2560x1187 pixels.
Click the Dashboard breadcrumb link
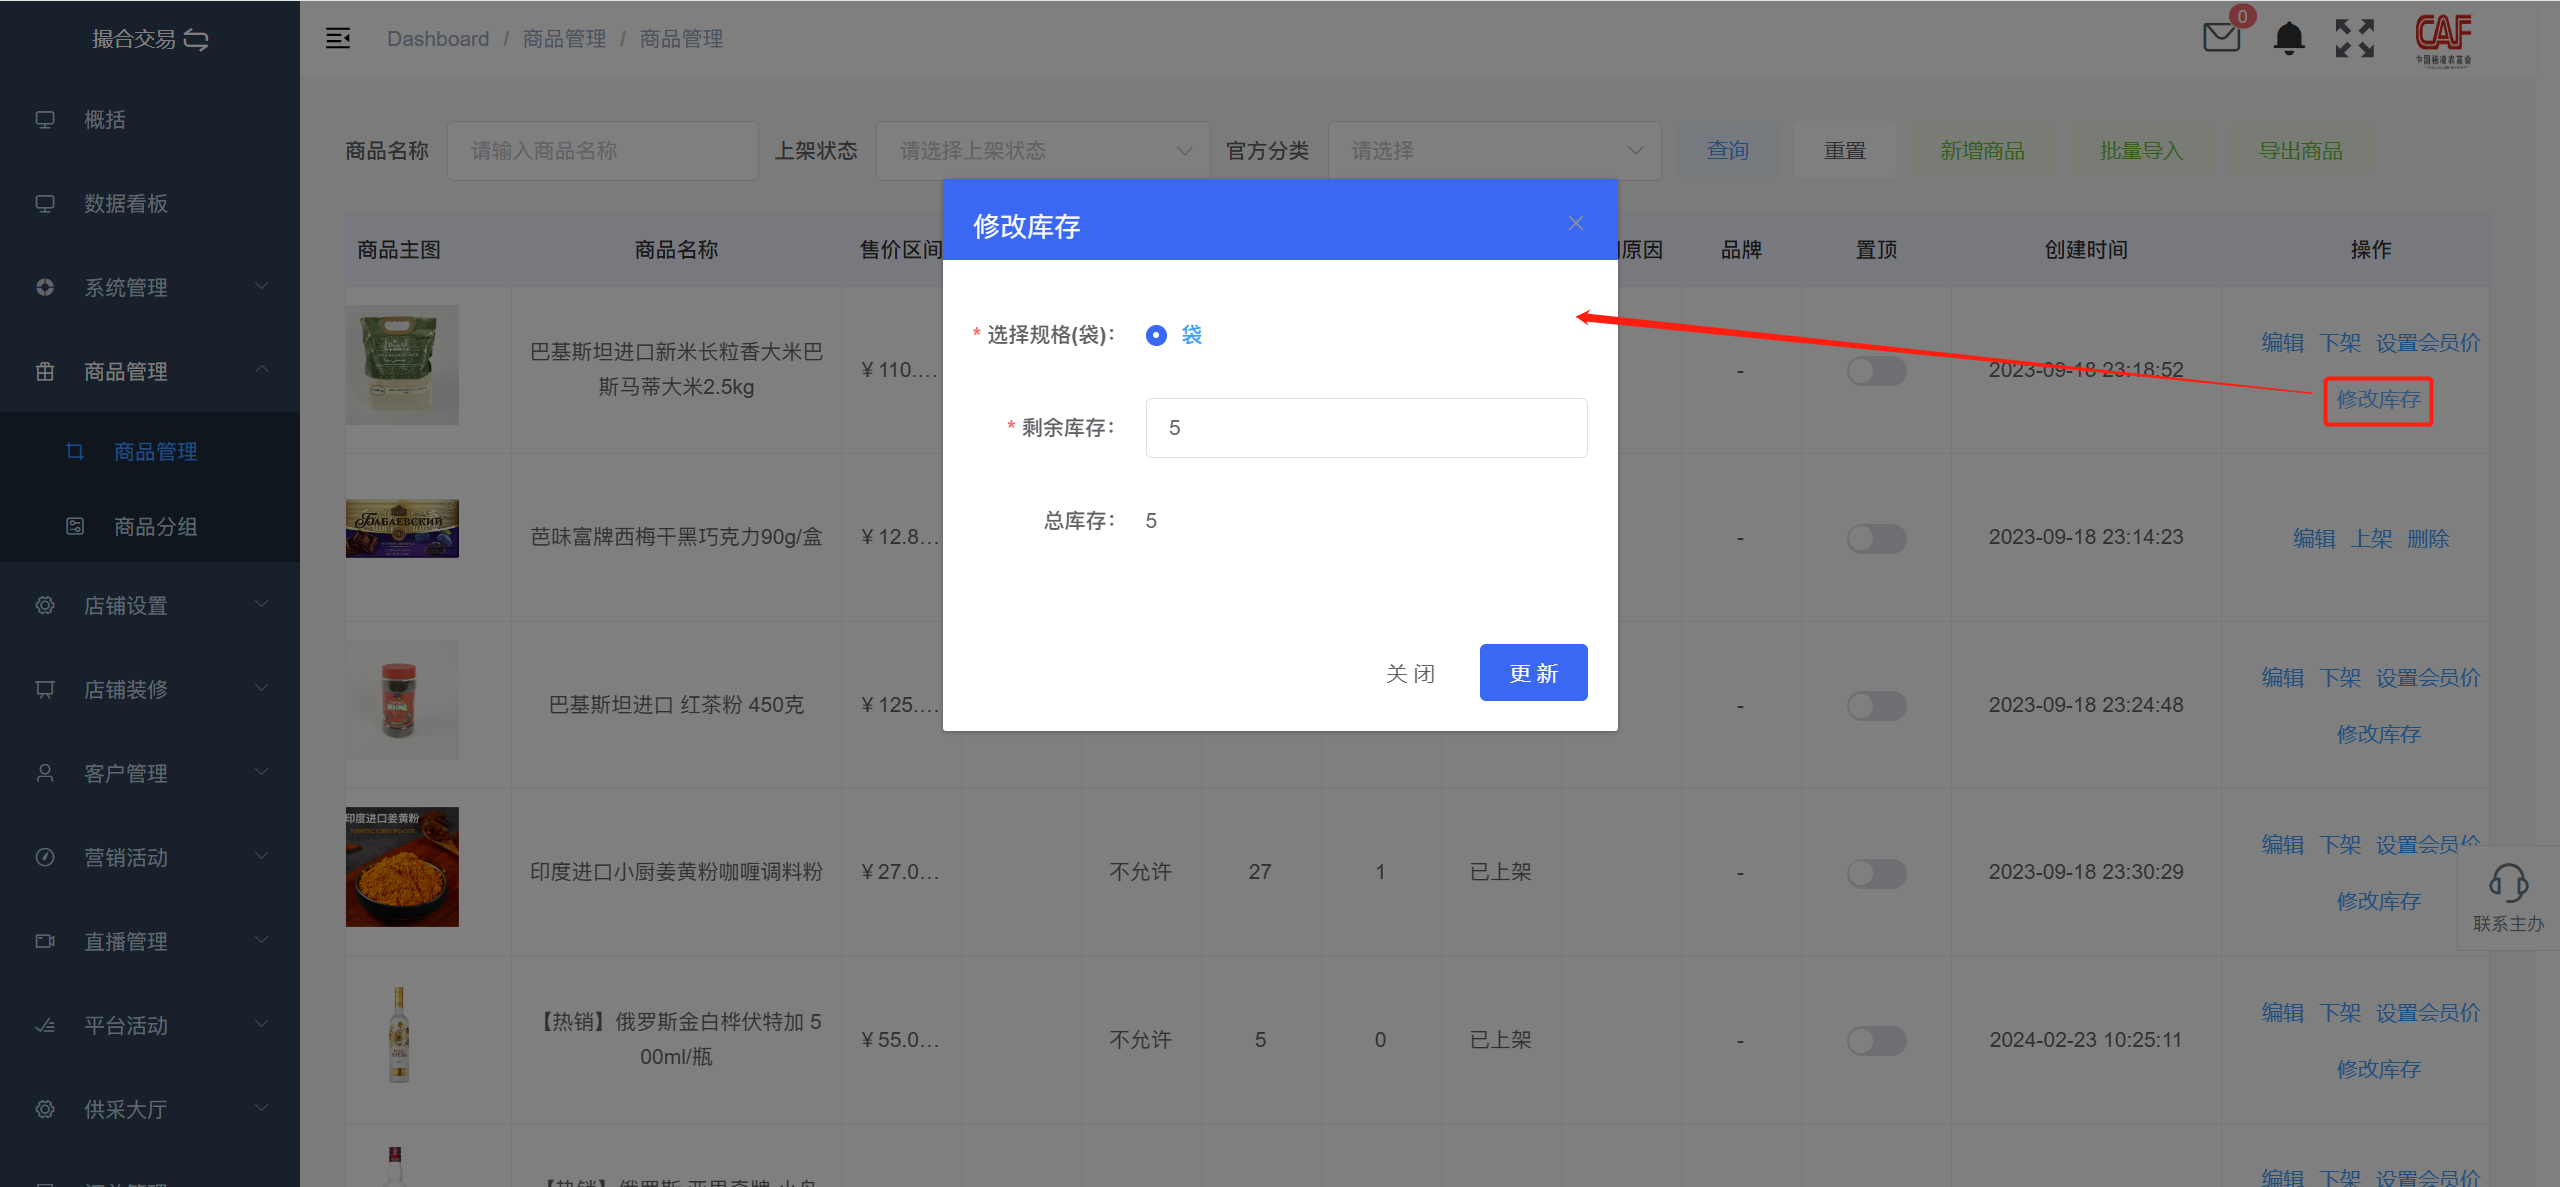point(438,39)
